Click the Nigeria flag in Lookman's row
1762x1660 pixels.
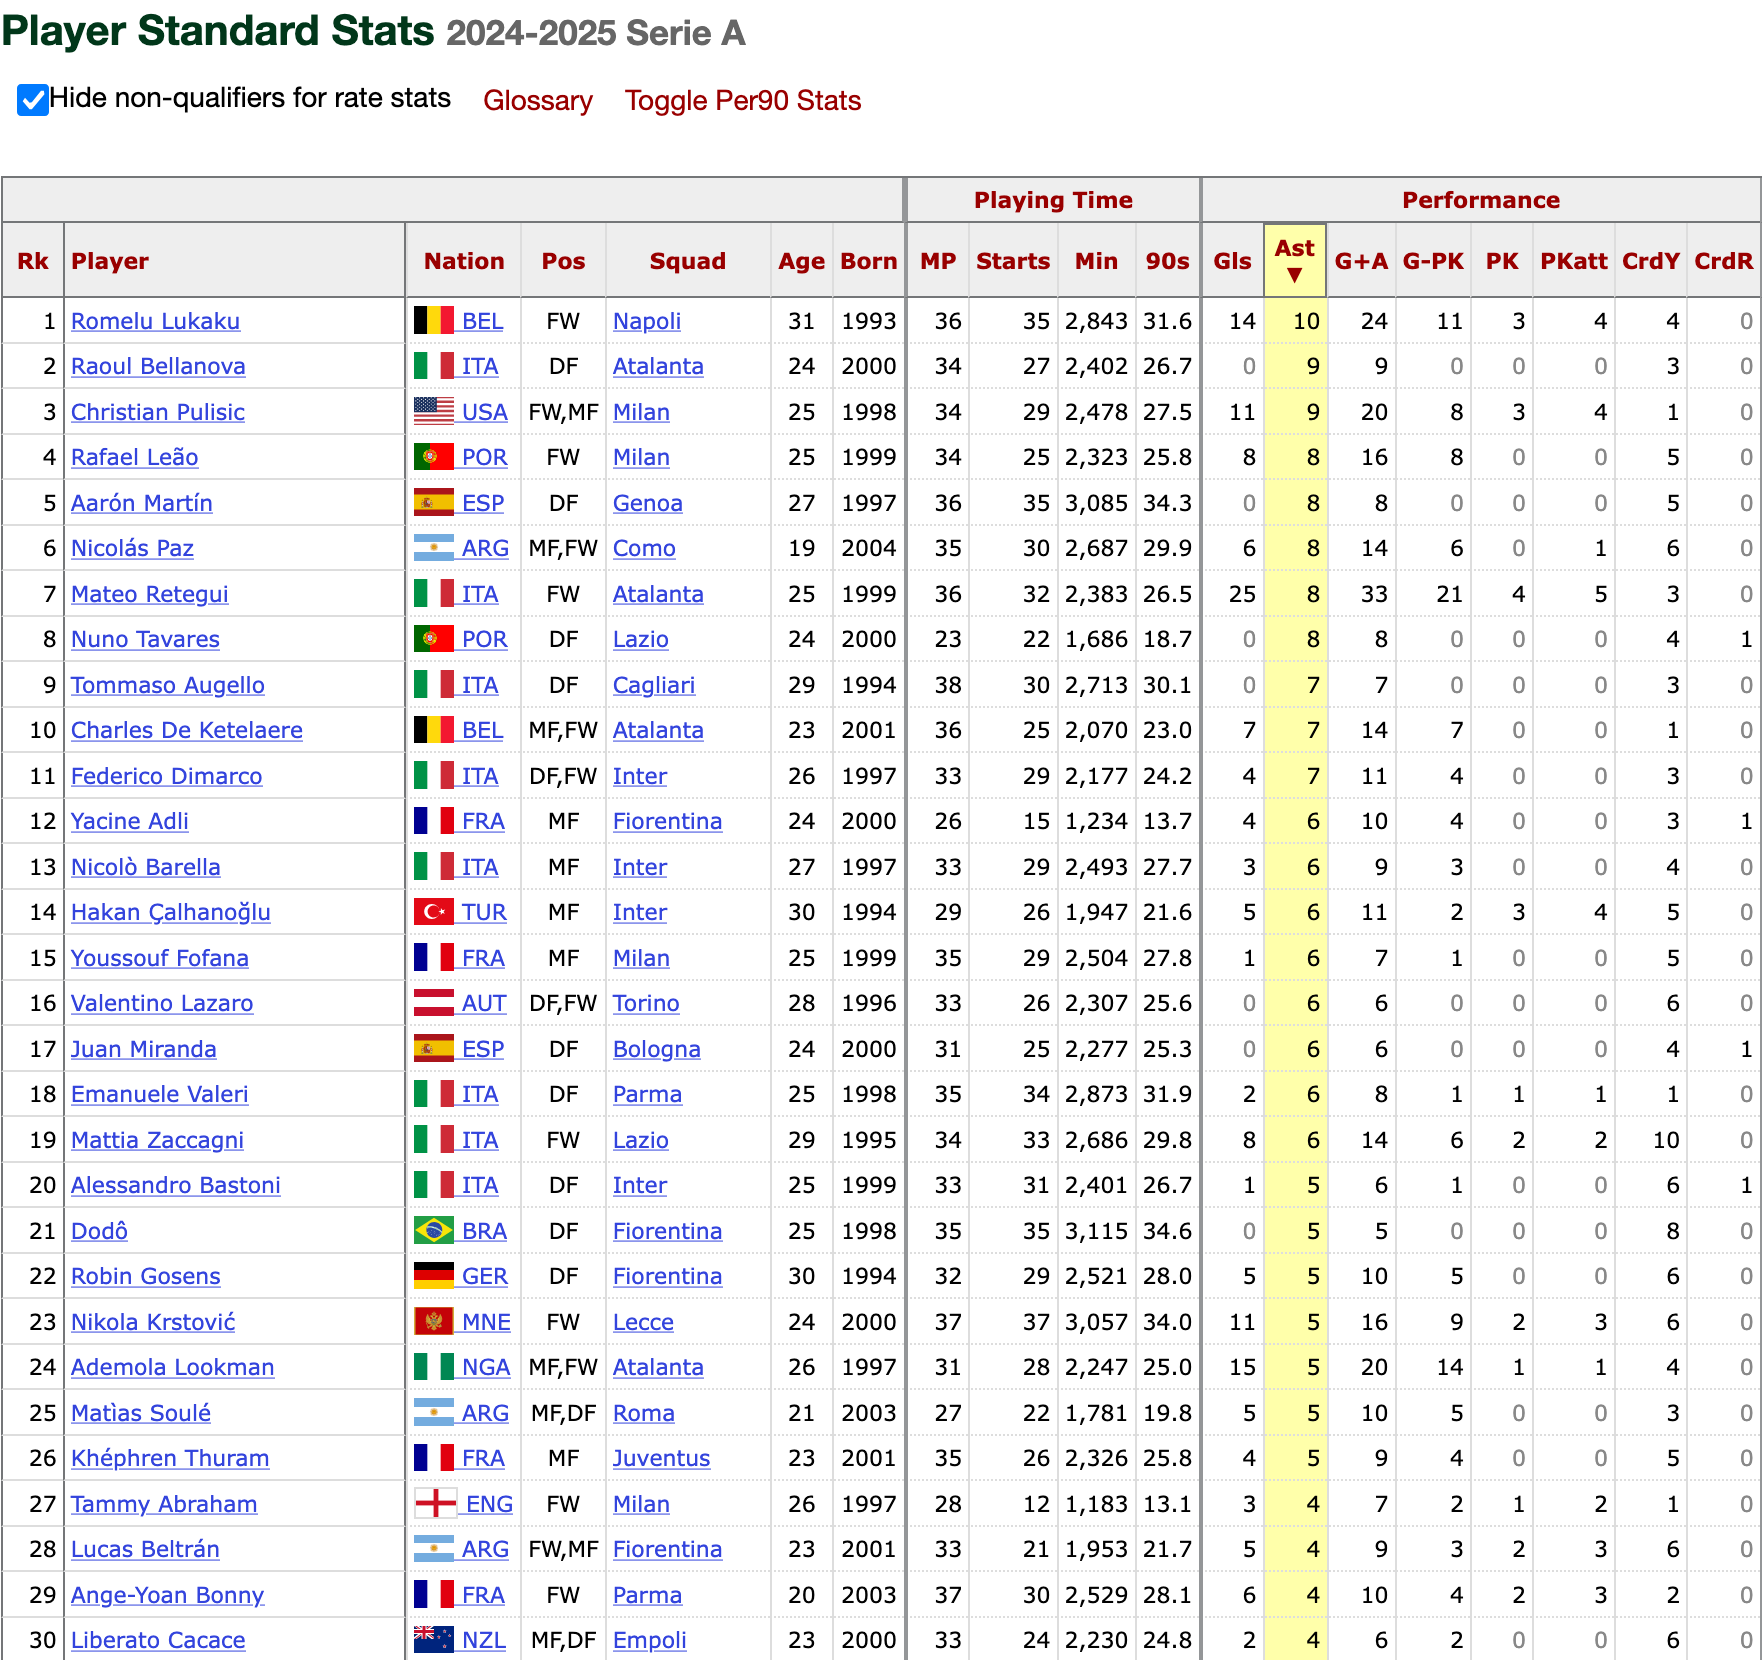pyautogui.click(x=434, y=1367)
